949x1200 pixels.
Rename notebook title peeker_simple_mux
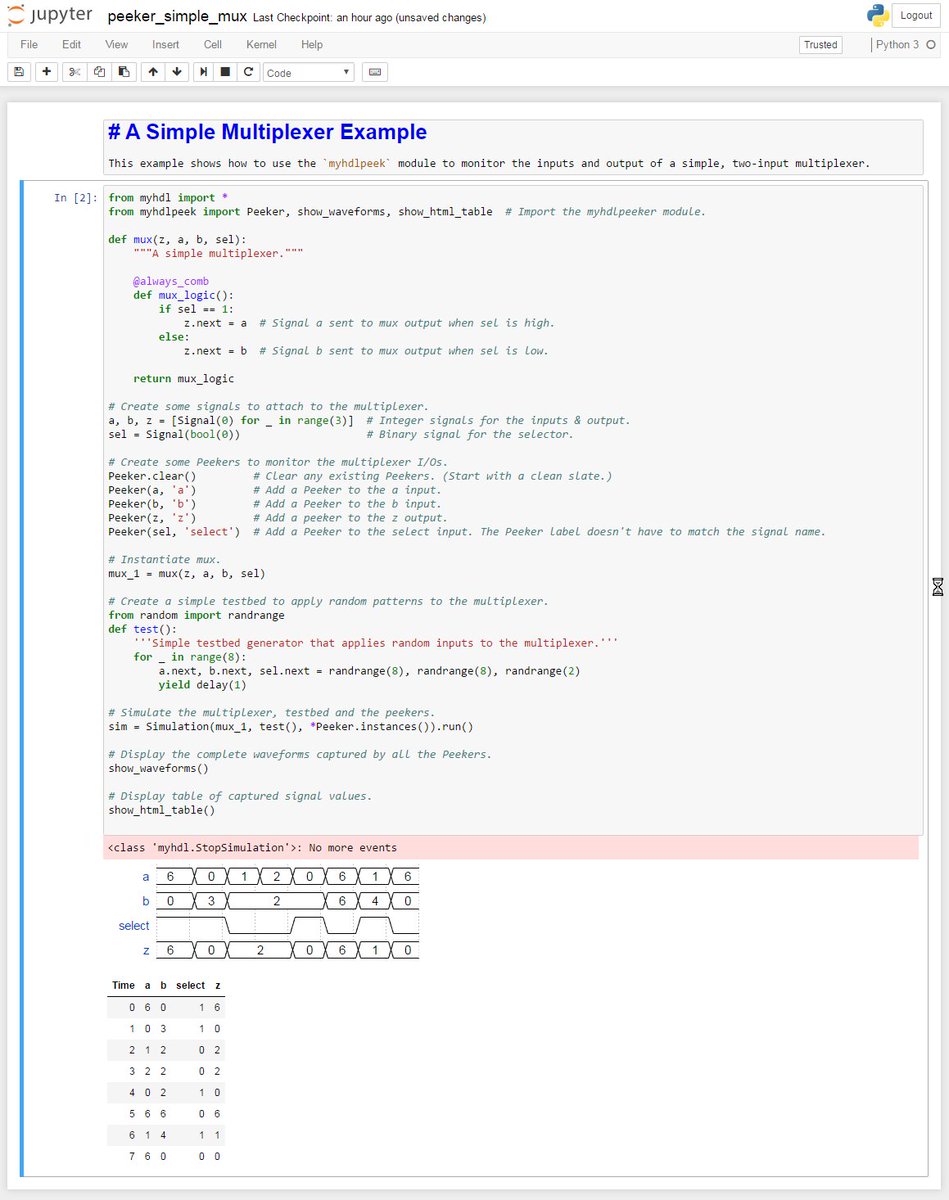point(177,17)
